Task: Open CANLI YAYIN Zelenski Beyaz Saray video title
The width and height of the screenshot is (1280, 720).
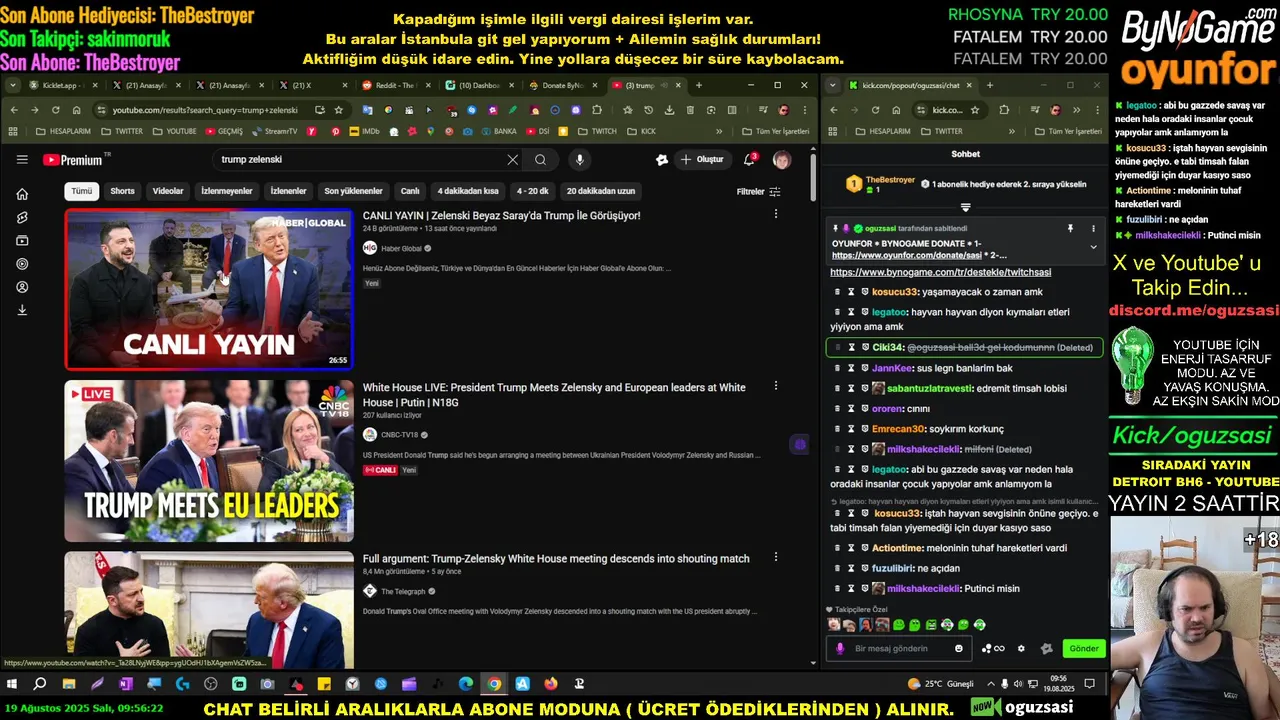Action: (501, 215)
